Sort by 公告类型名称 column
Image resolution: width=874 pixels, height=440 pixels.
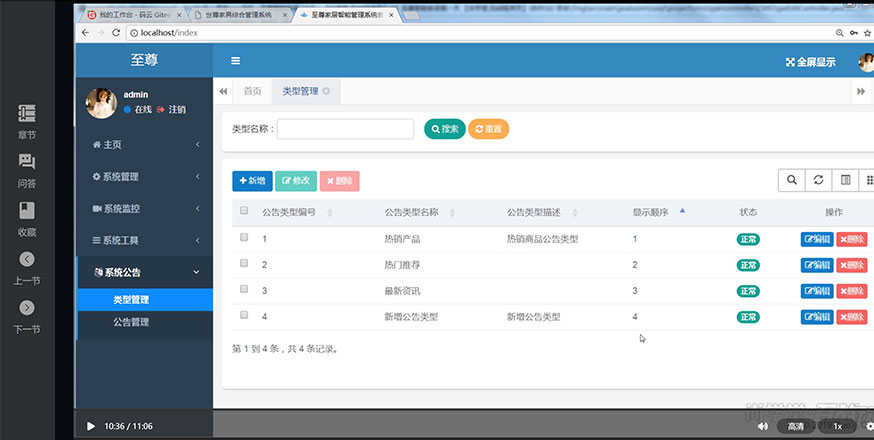point(419,212)
